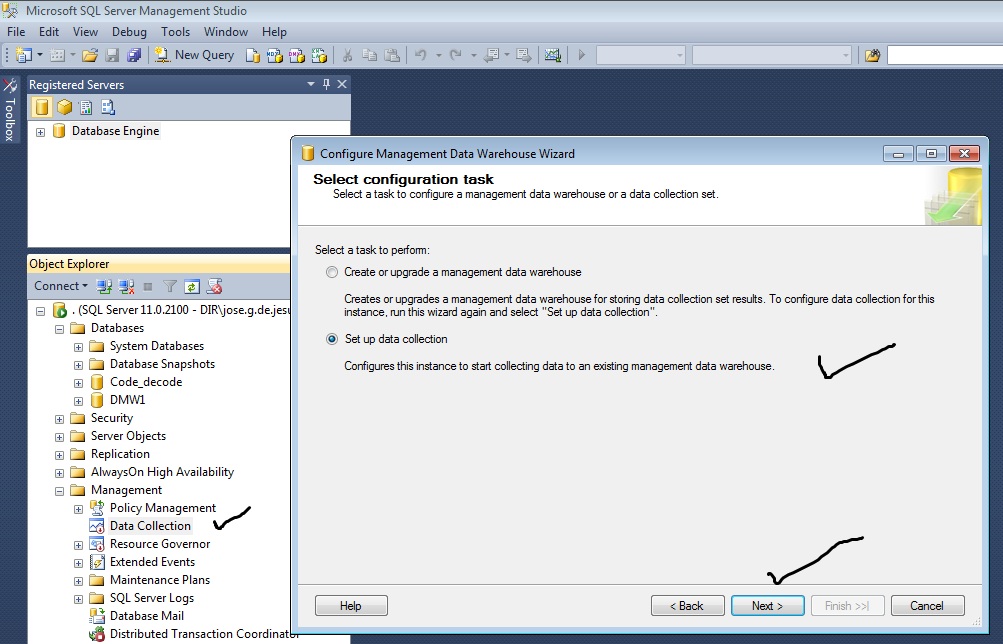Click the Undo arrow icon

420,56
